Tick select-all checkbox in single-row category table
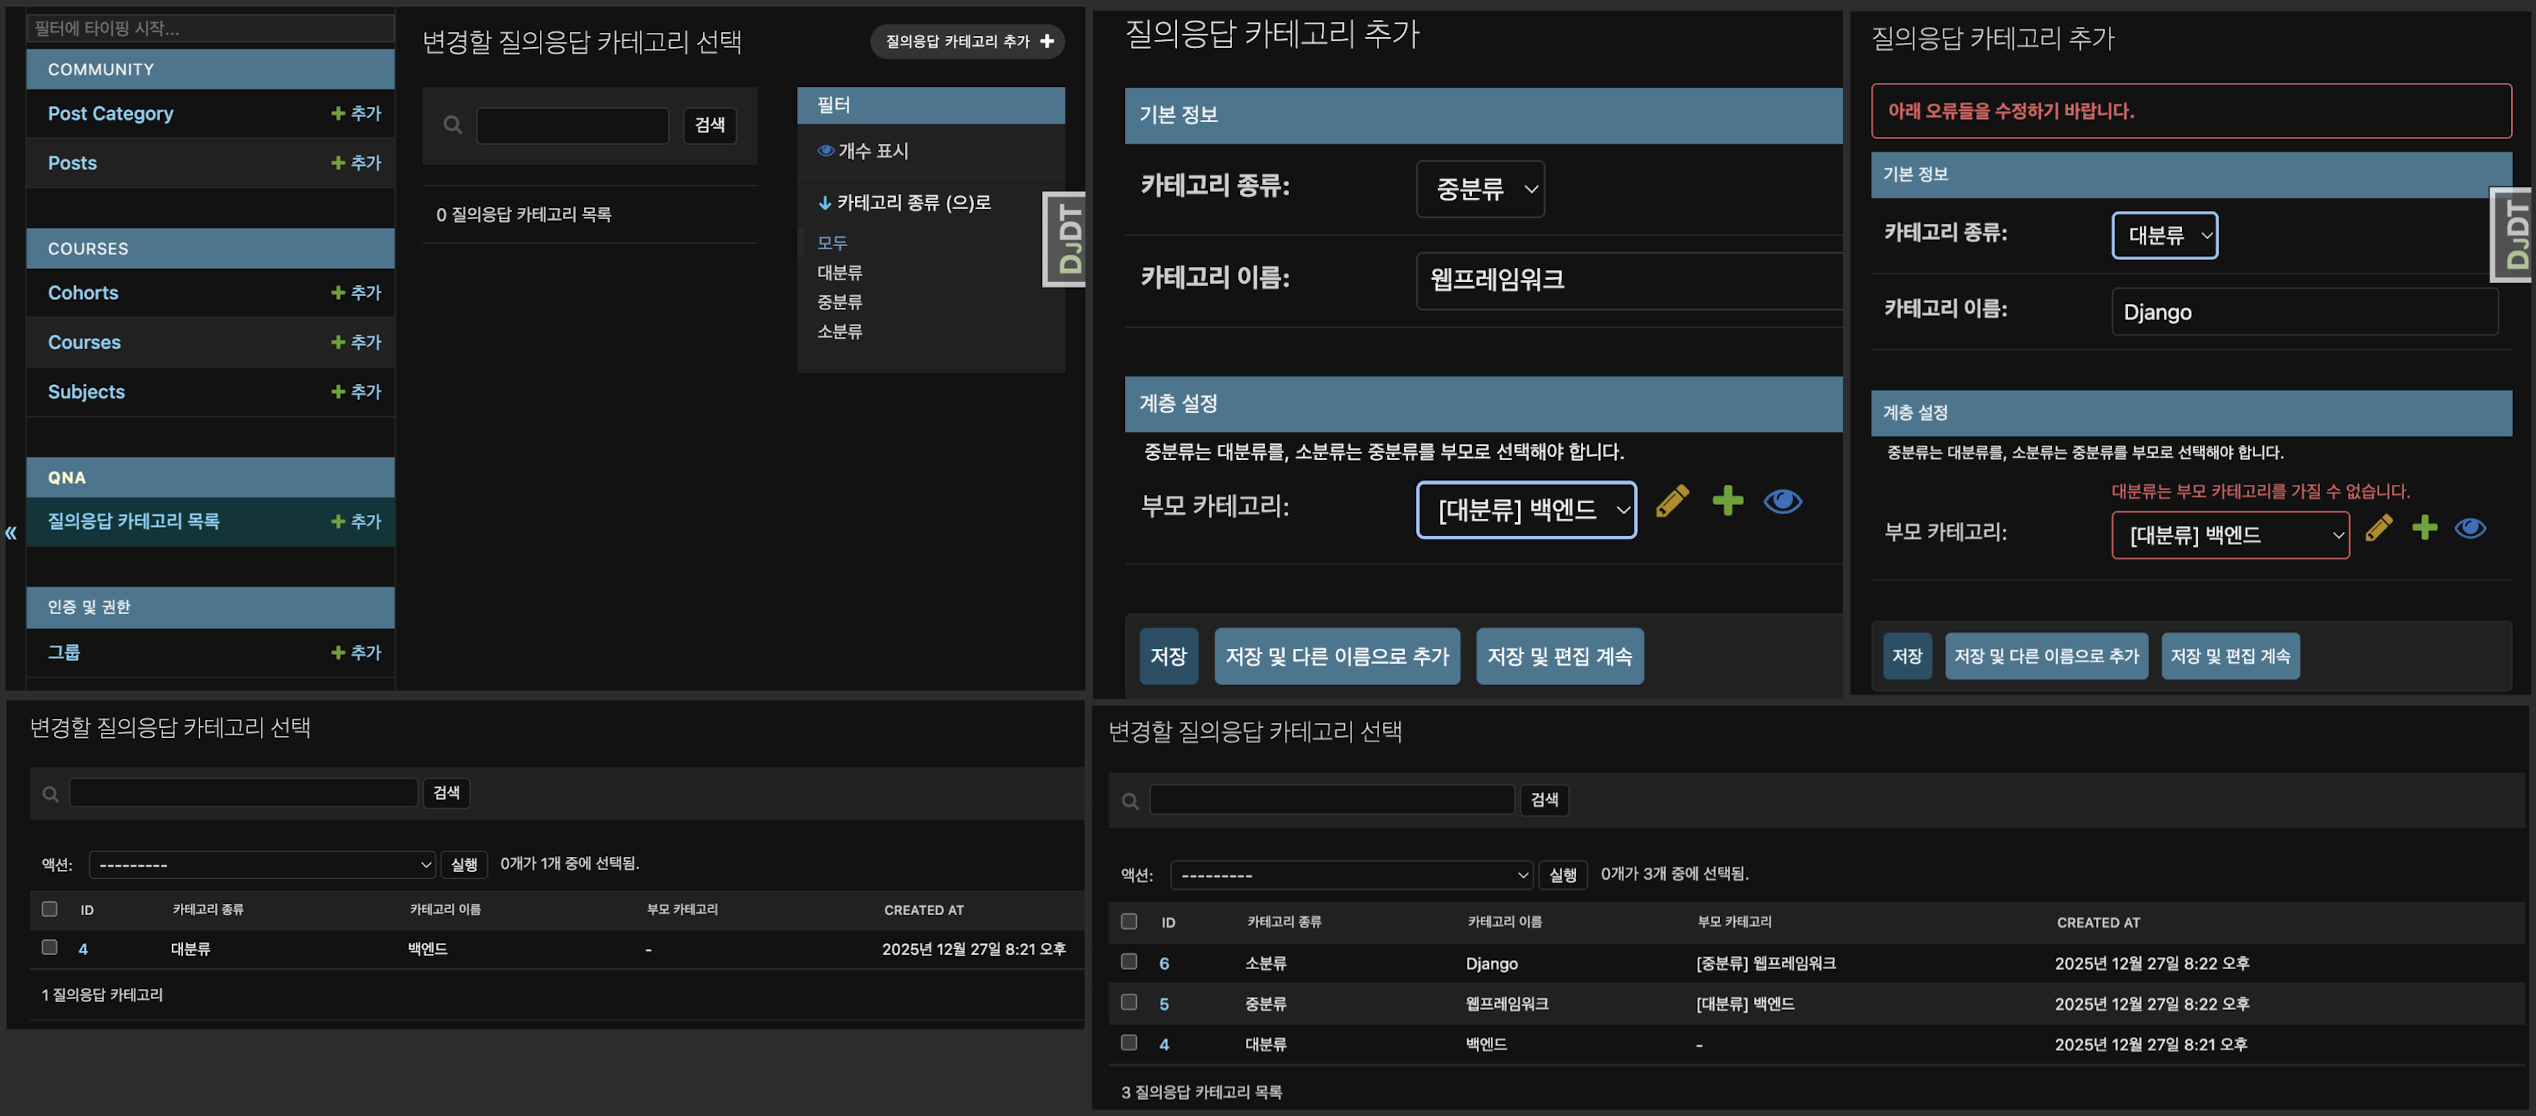Viewport: 2536px width, 1116px height. point(49,909)
